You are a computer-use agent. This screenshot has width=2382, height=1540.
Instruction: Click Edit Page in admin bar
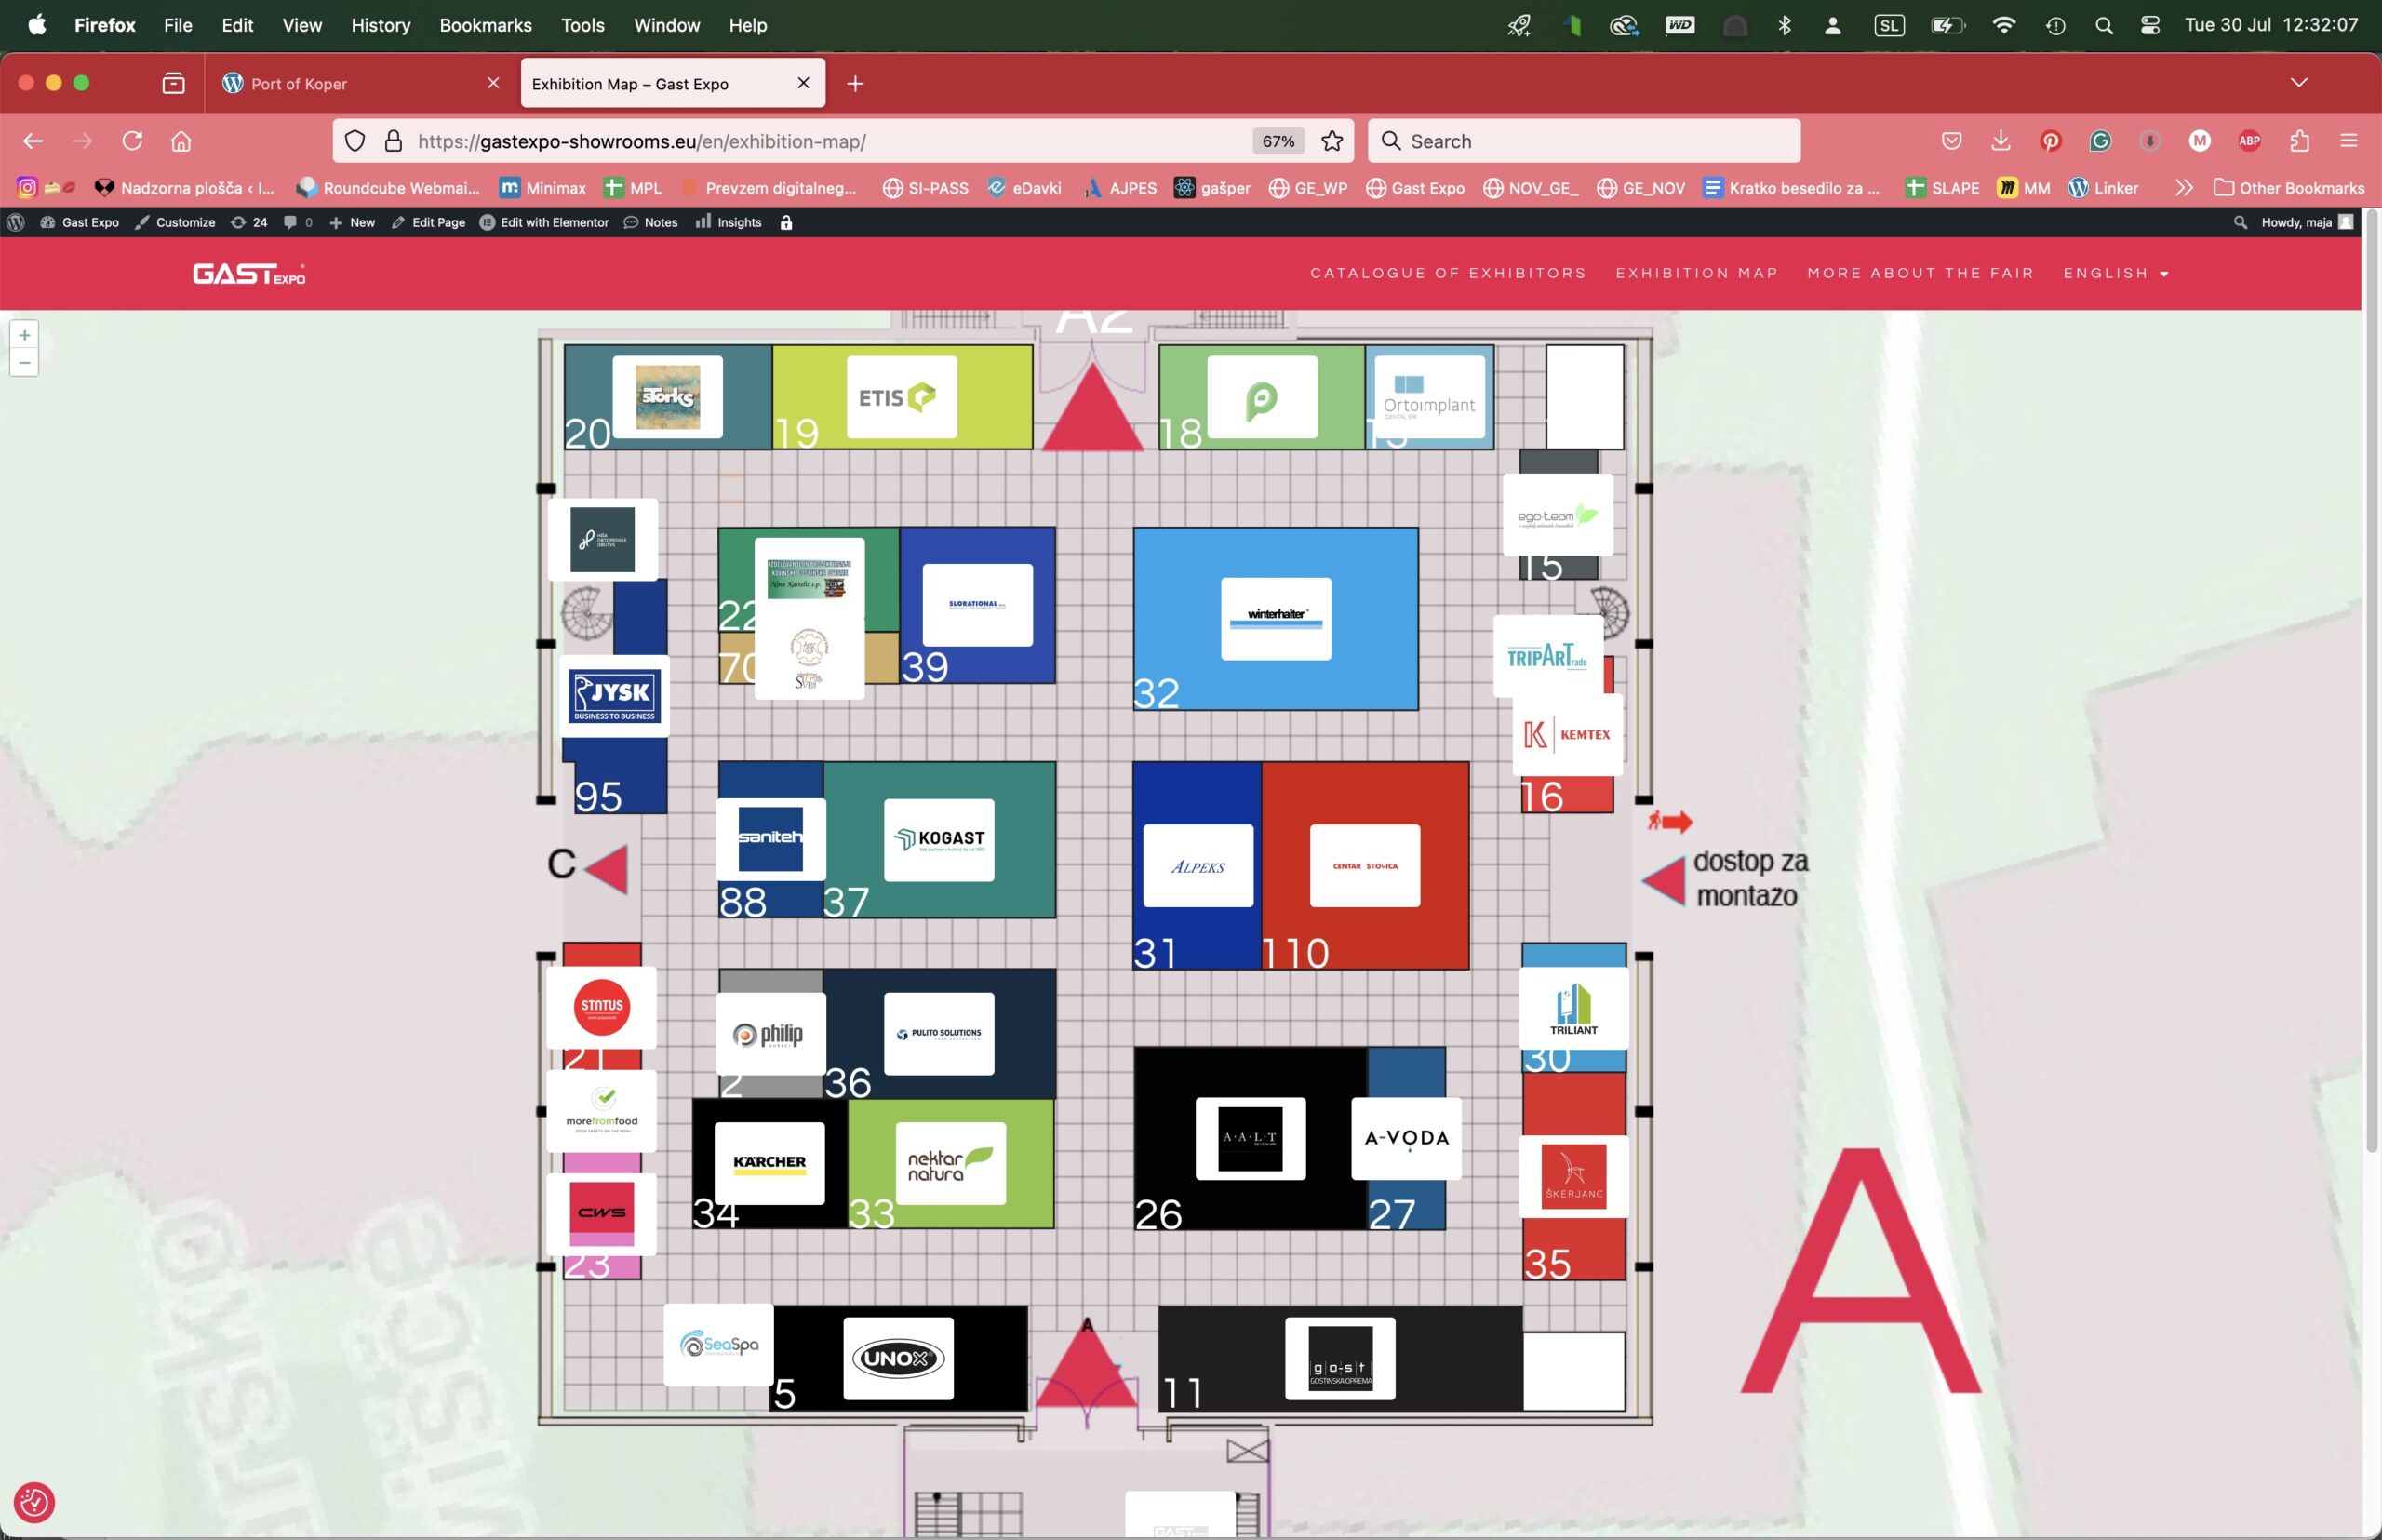click(x=428, y=222)
